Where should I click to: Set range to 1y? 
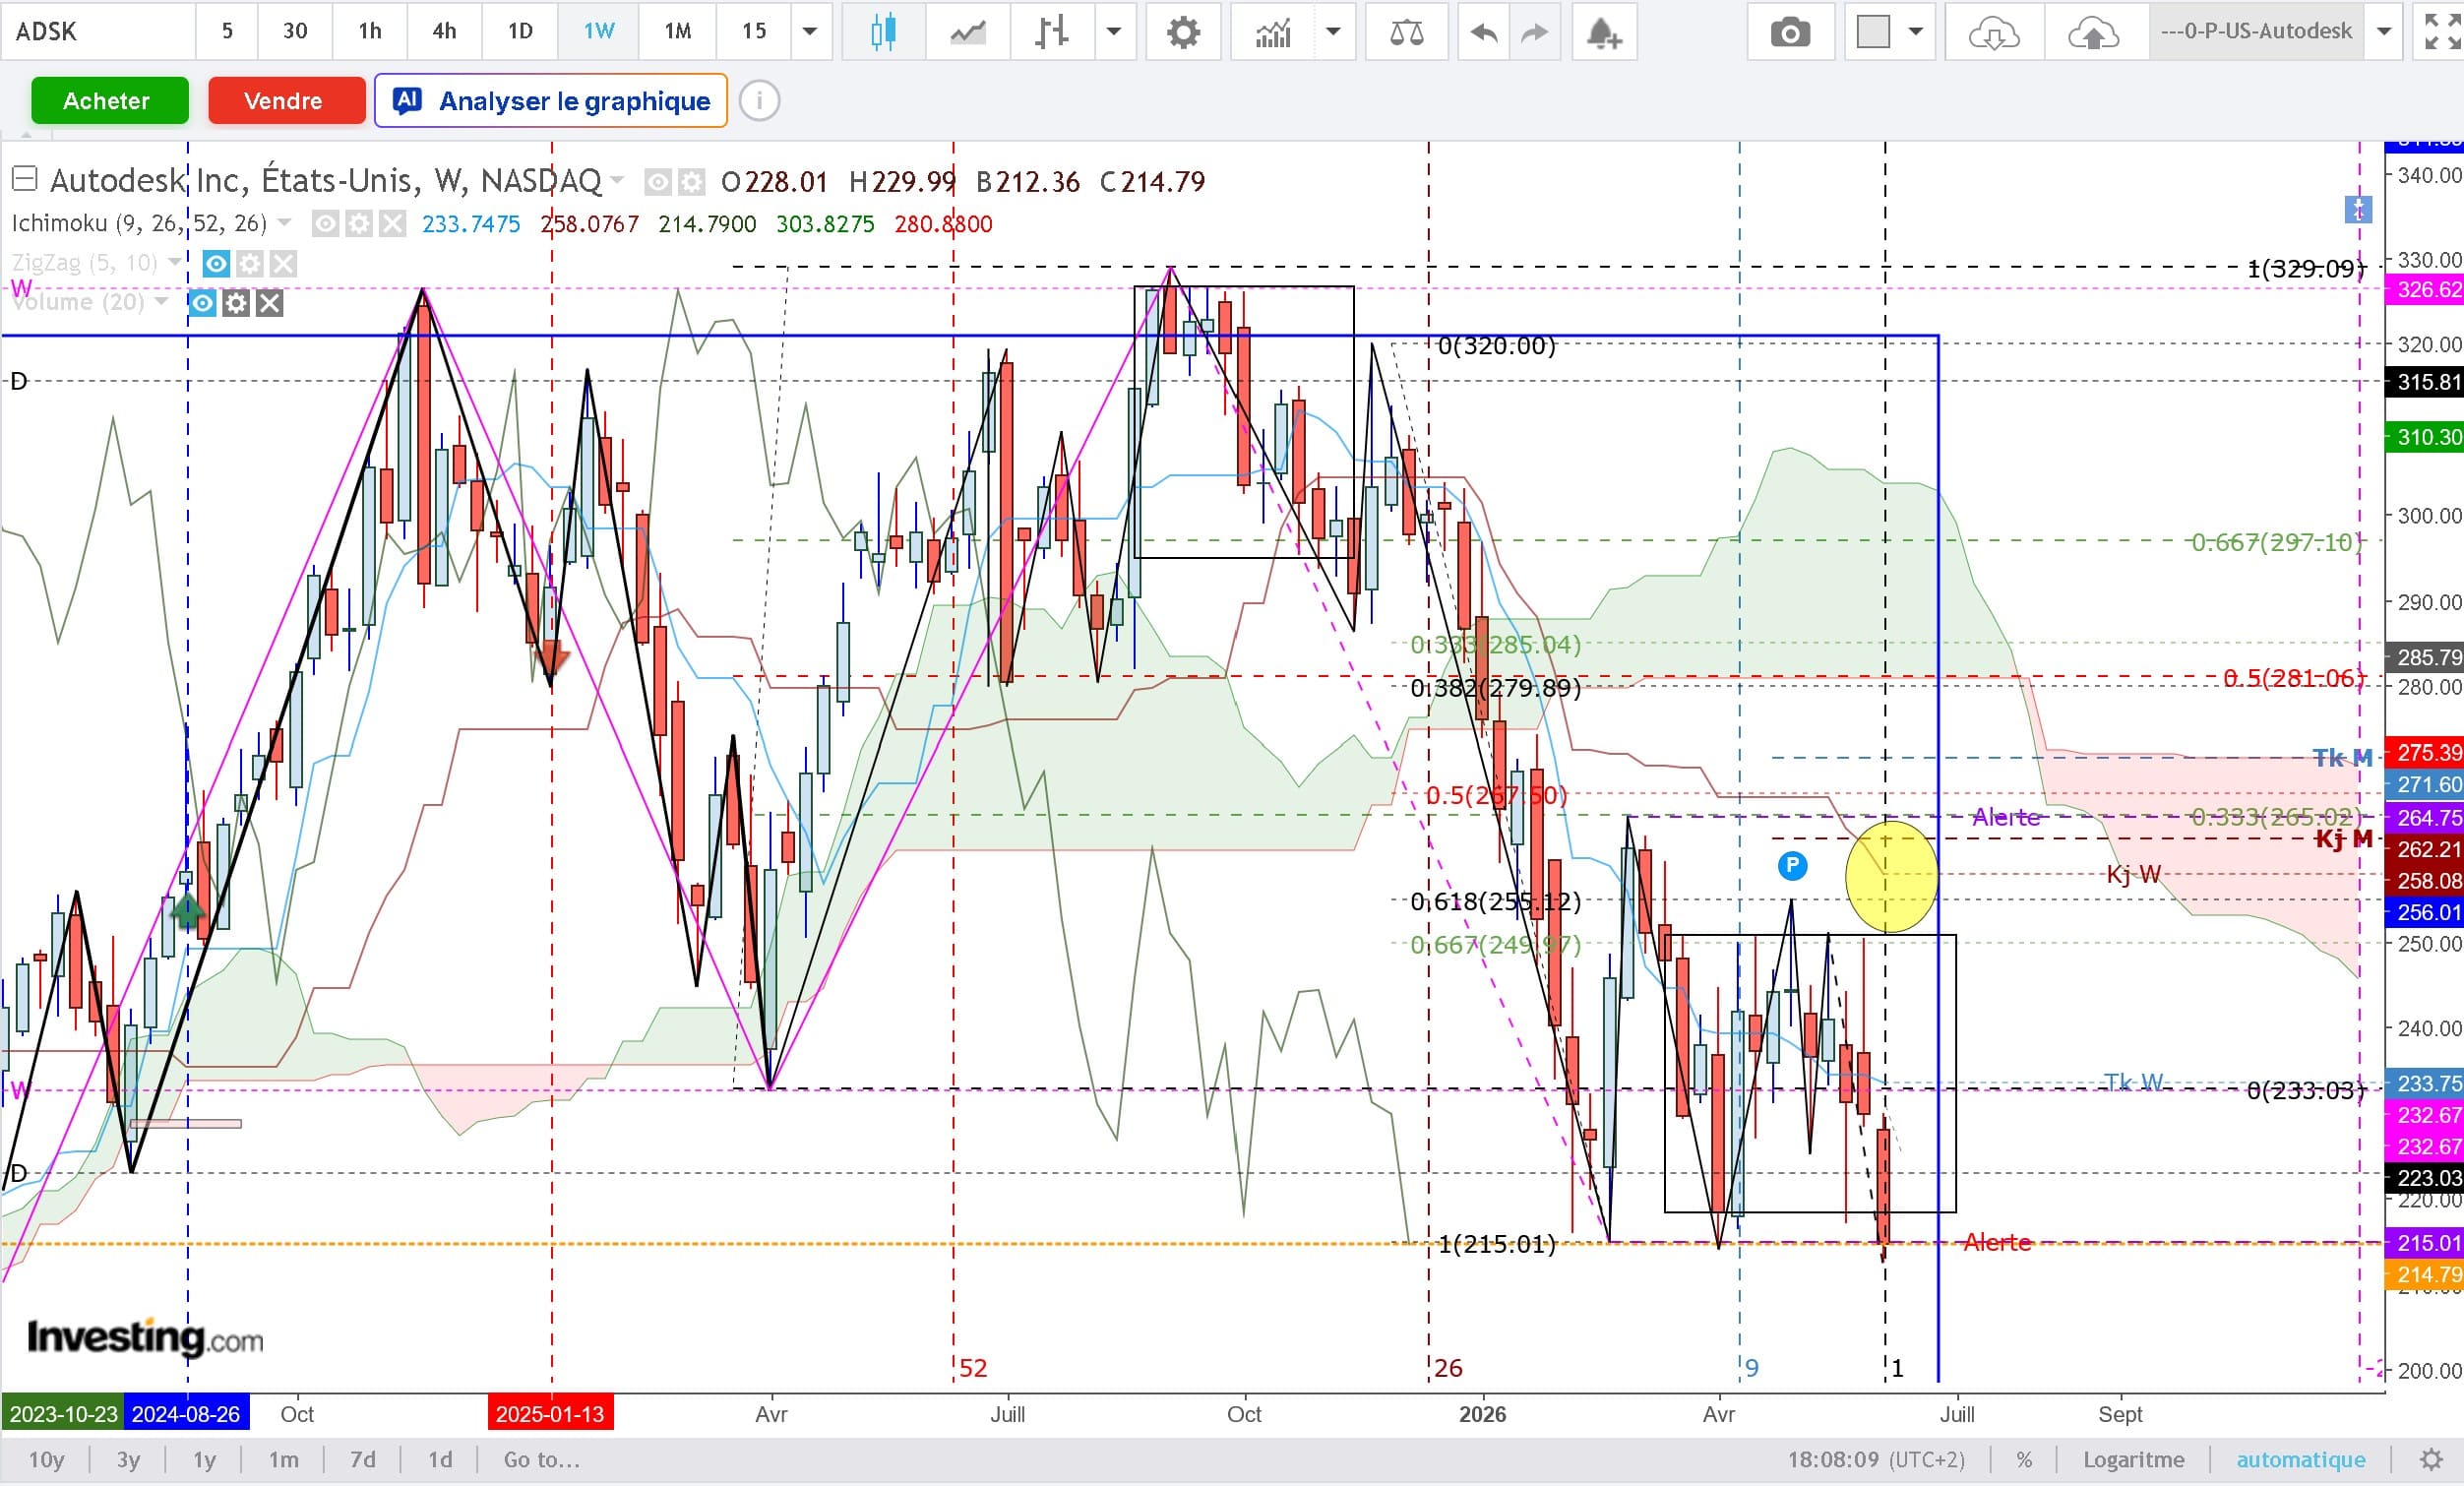point(204,1460)
